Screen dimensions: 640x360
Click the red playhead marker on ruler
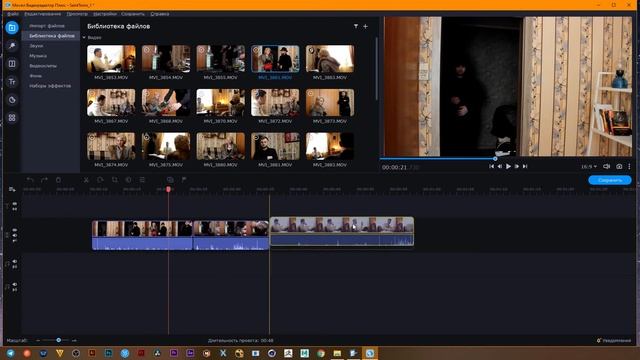(x=168, y=189)
